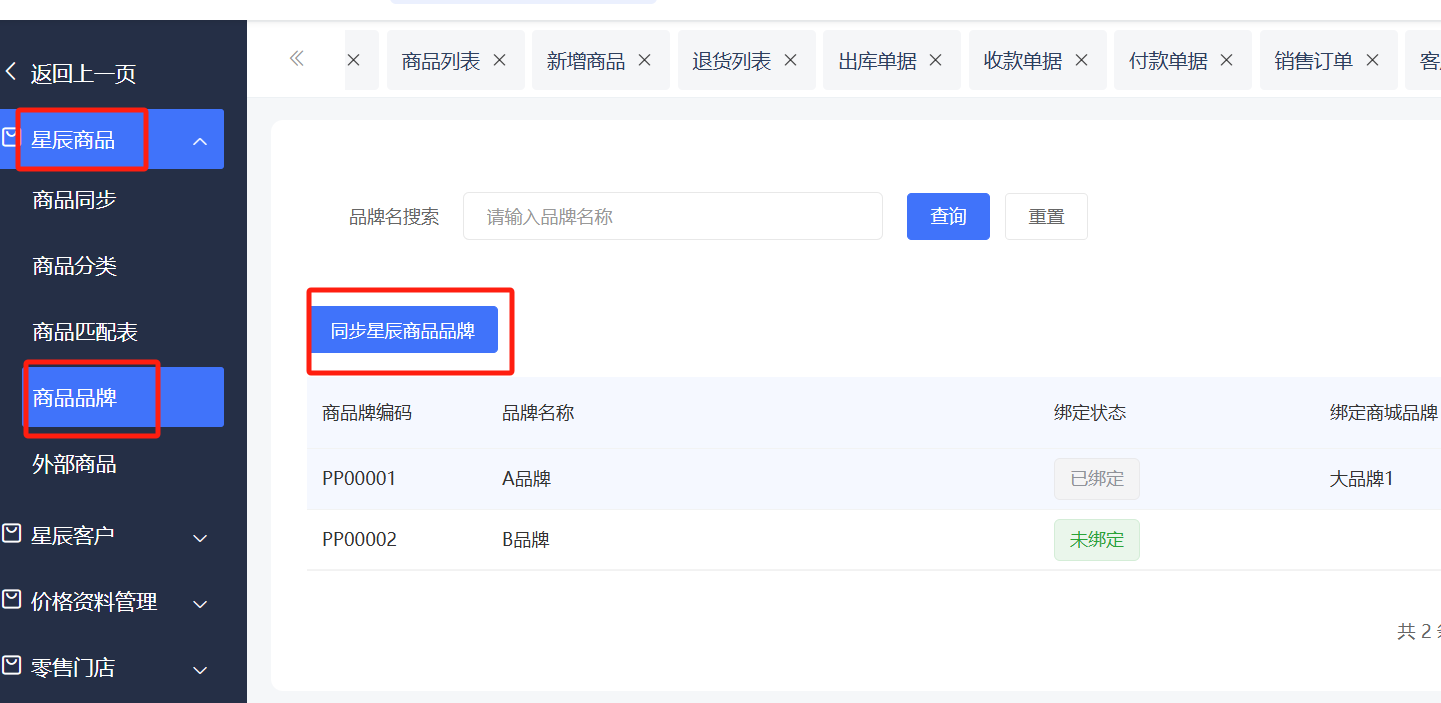Click the 大品牌1 cell
Image resolution: width=1441 pixels, height=703 pixels.
pyautogui.click(x=1362, y=479)
